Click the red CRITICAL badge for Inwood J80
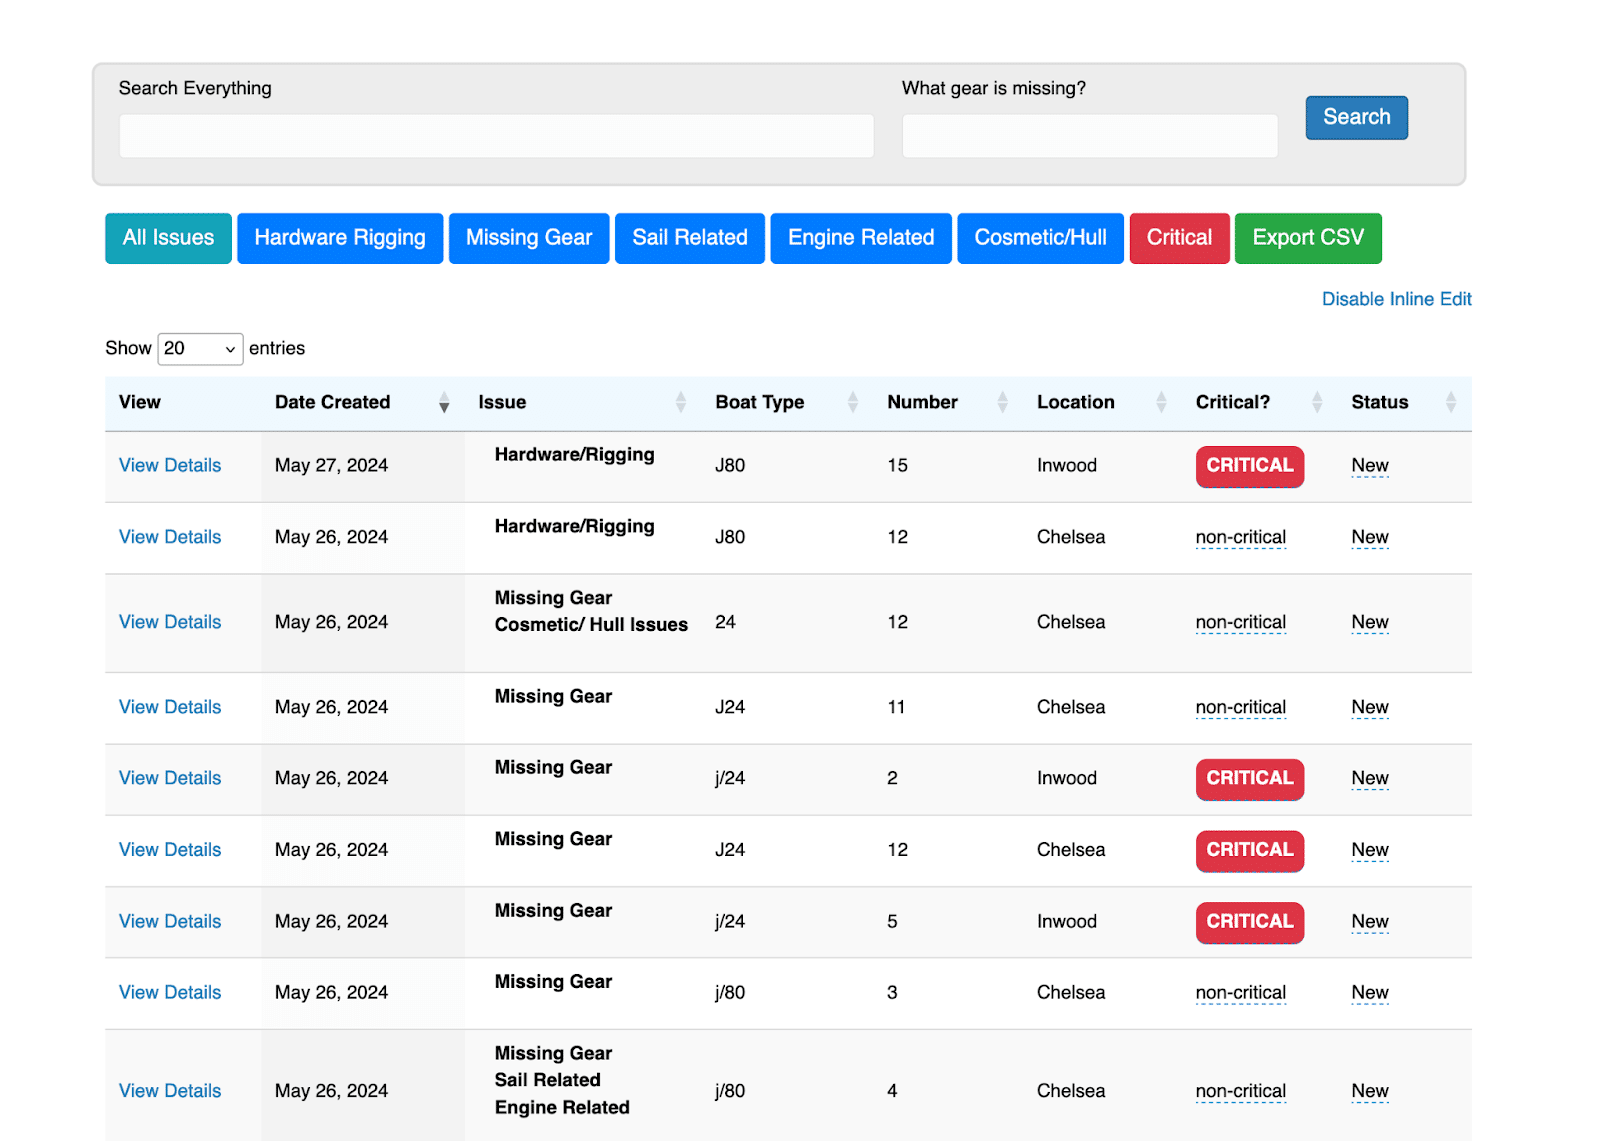 point(1249,466)
